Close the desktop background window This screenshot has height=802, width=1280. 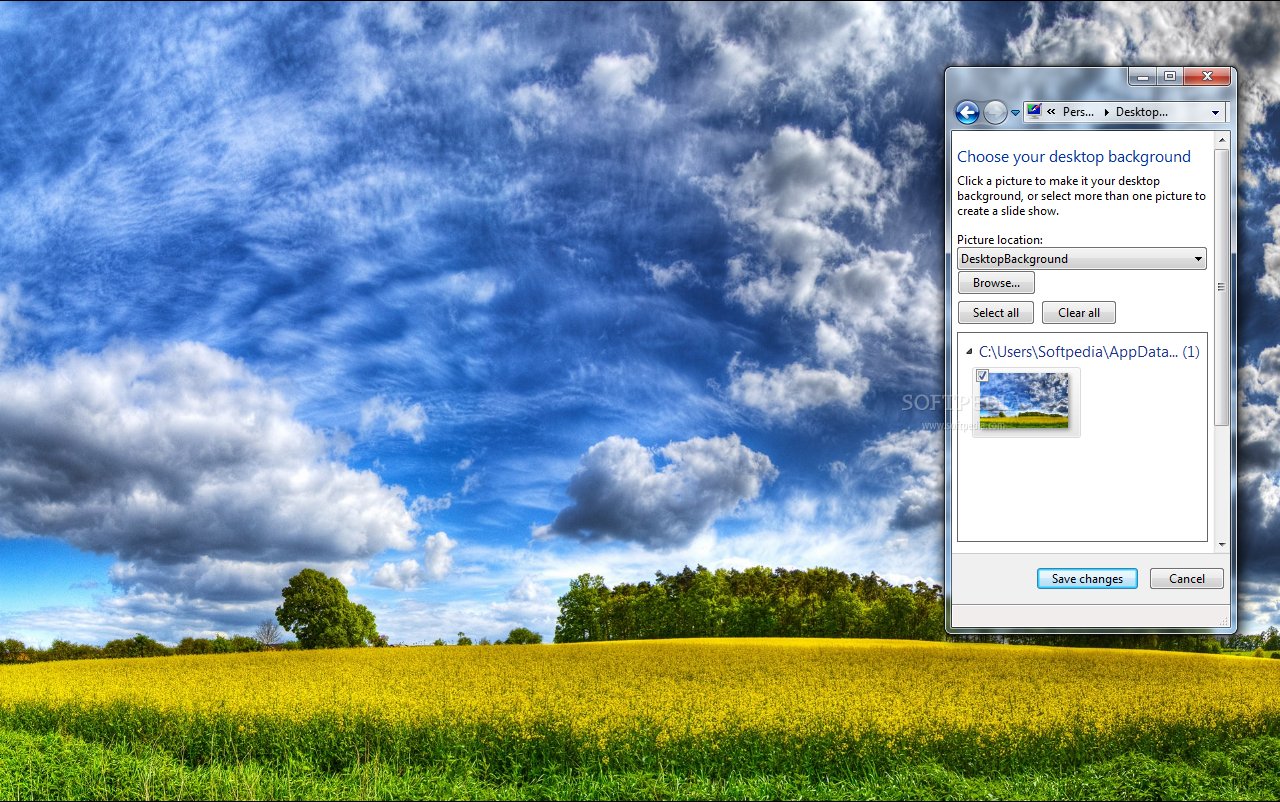1207,76
